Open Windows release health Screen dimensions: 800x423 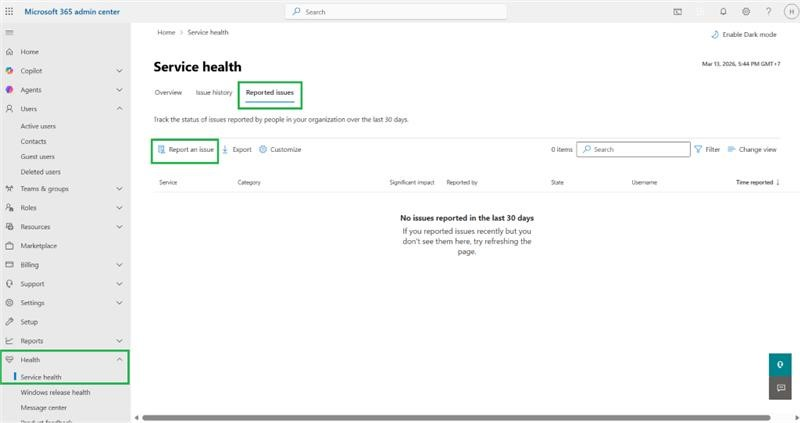pyautogui.click(x=55, y=392)
